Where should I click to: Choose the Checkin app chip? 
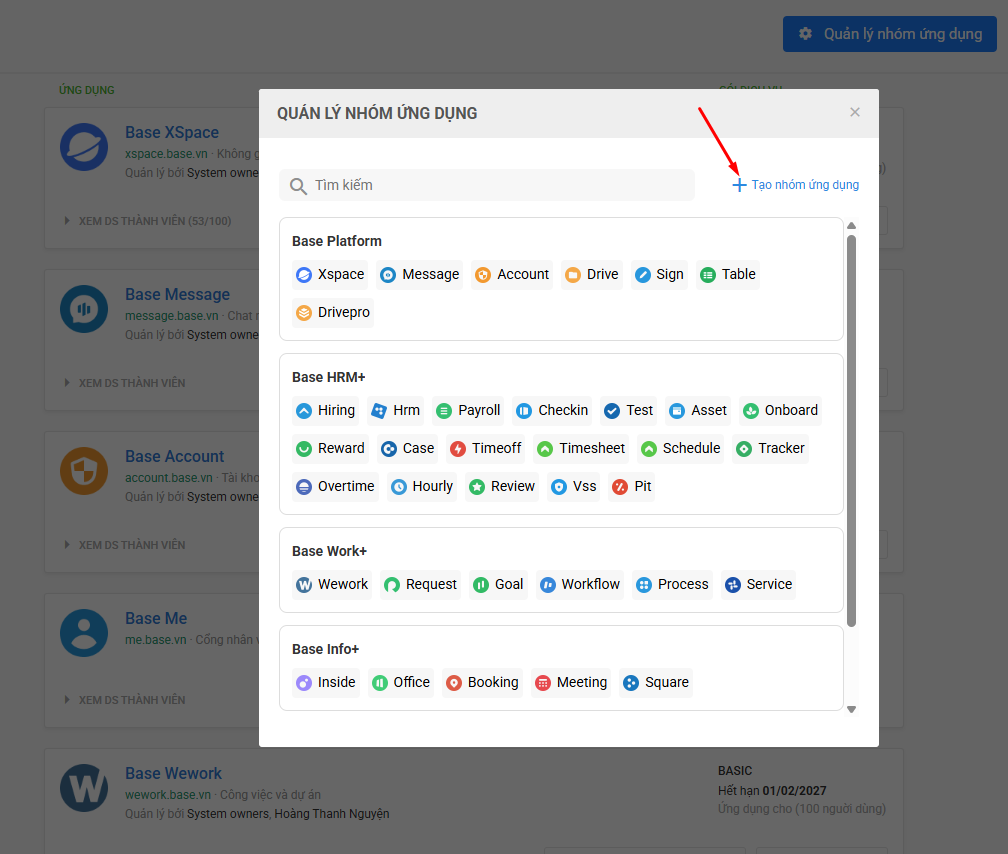click(552, 410)
